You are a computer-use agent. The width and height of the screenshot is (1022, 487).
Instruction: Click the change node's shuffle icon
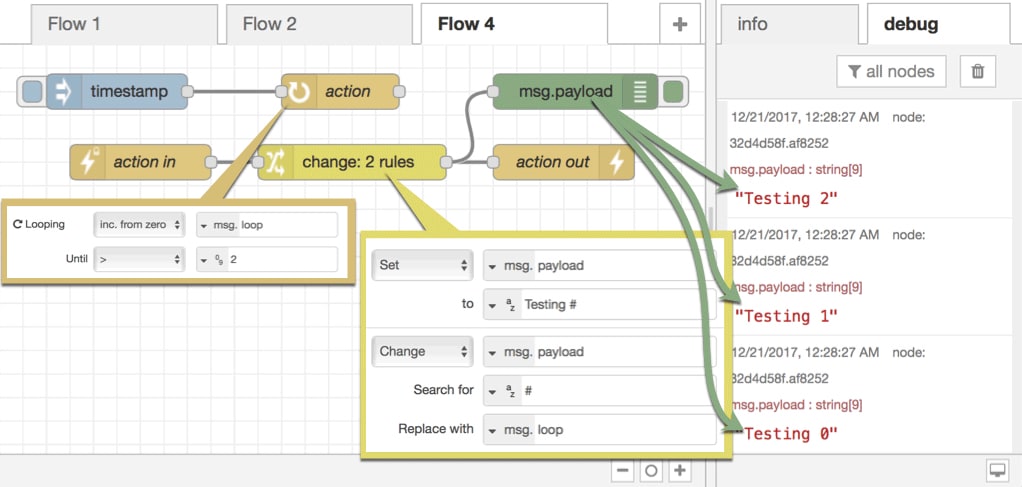pos(276,162)
